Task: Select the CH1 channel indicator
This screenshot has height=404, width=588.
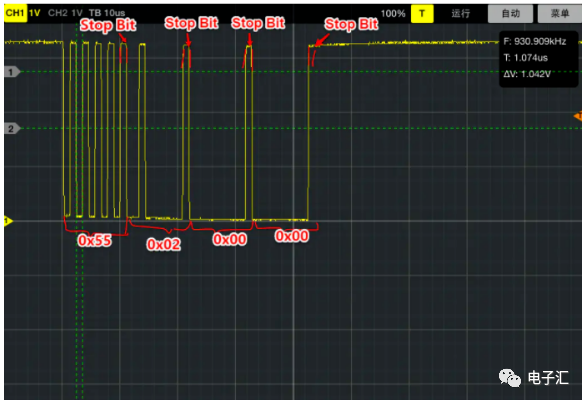Action: click(15, 13)
